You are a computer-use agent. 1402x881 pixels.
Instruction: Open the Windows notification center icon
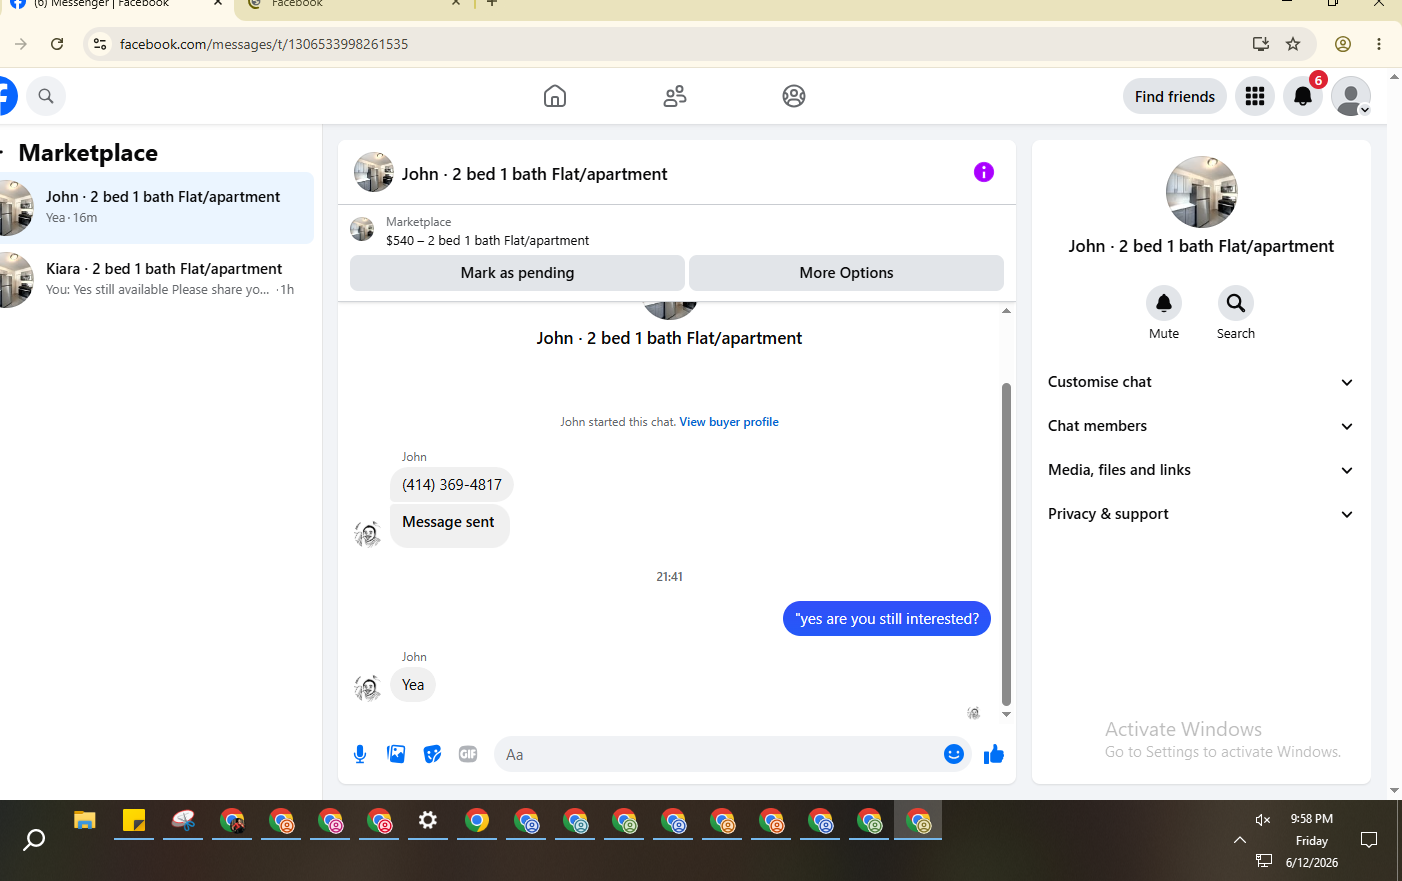pos(1370,840)
